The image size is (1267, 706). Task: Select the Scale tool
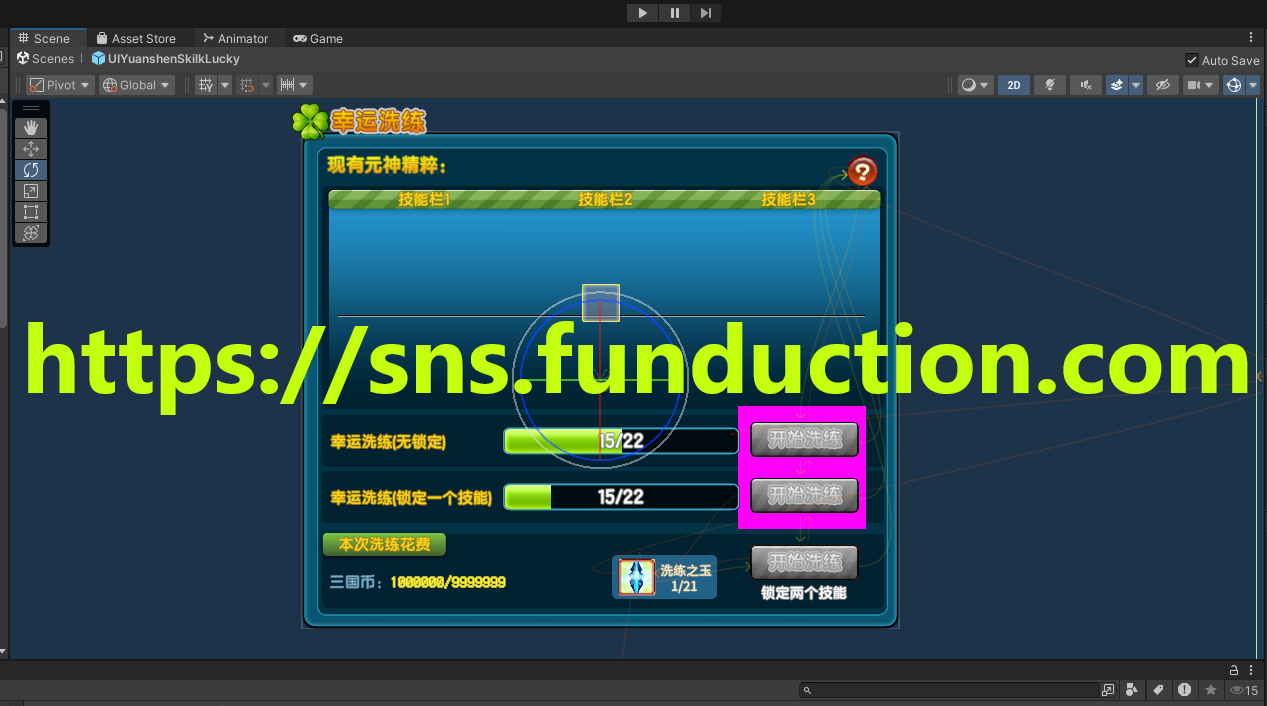tap(30, 191)
